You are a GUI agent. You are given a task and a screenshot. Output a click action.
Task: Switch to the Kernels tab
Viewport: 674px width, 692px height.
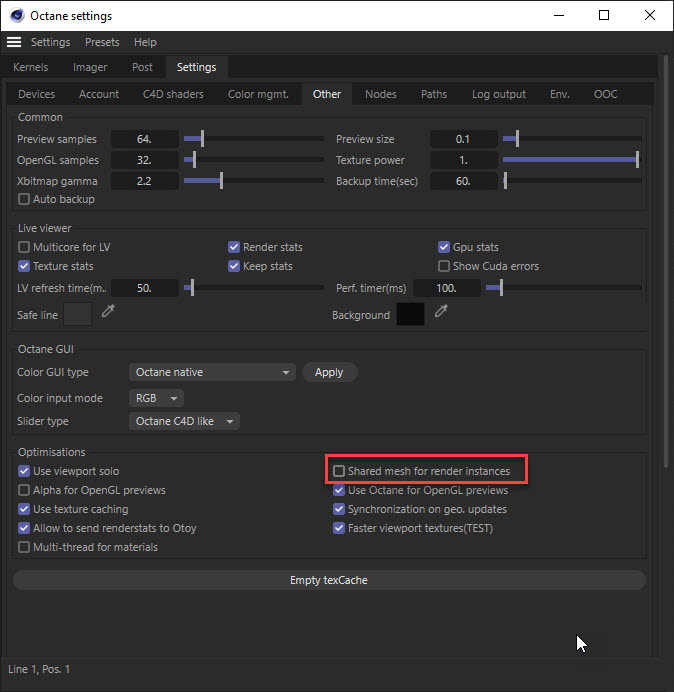tap(31, 67)
